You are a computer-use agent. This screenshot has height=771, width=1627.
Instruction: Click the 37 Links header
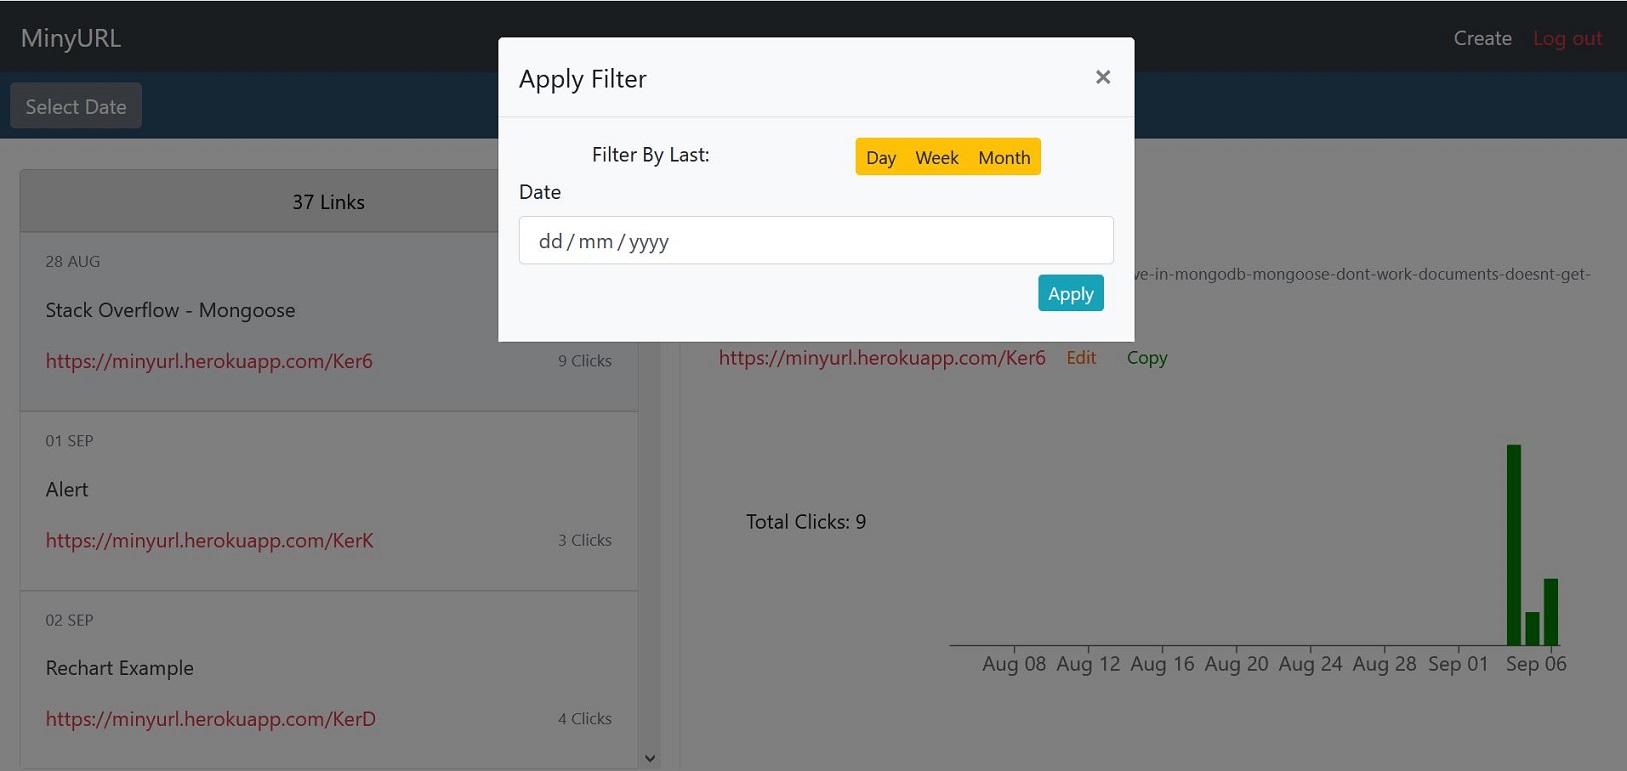click(328, 202)
